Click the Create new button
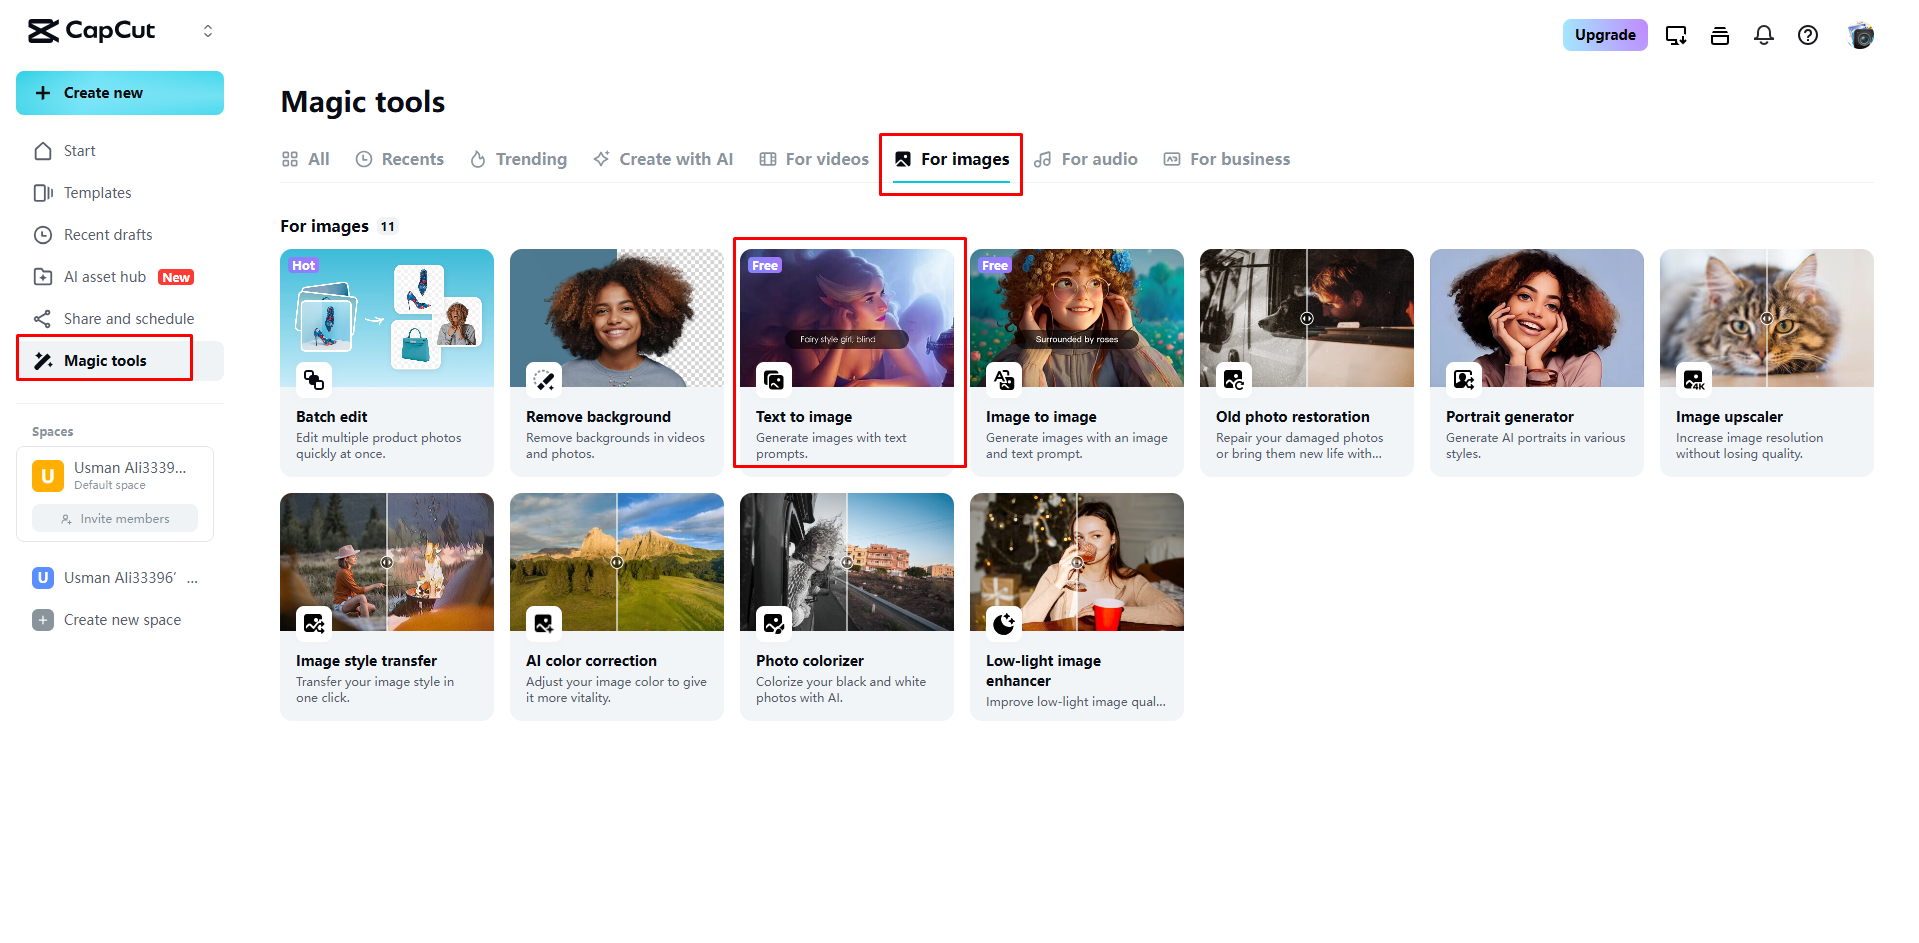1919x943 pixels. (120, 93)
